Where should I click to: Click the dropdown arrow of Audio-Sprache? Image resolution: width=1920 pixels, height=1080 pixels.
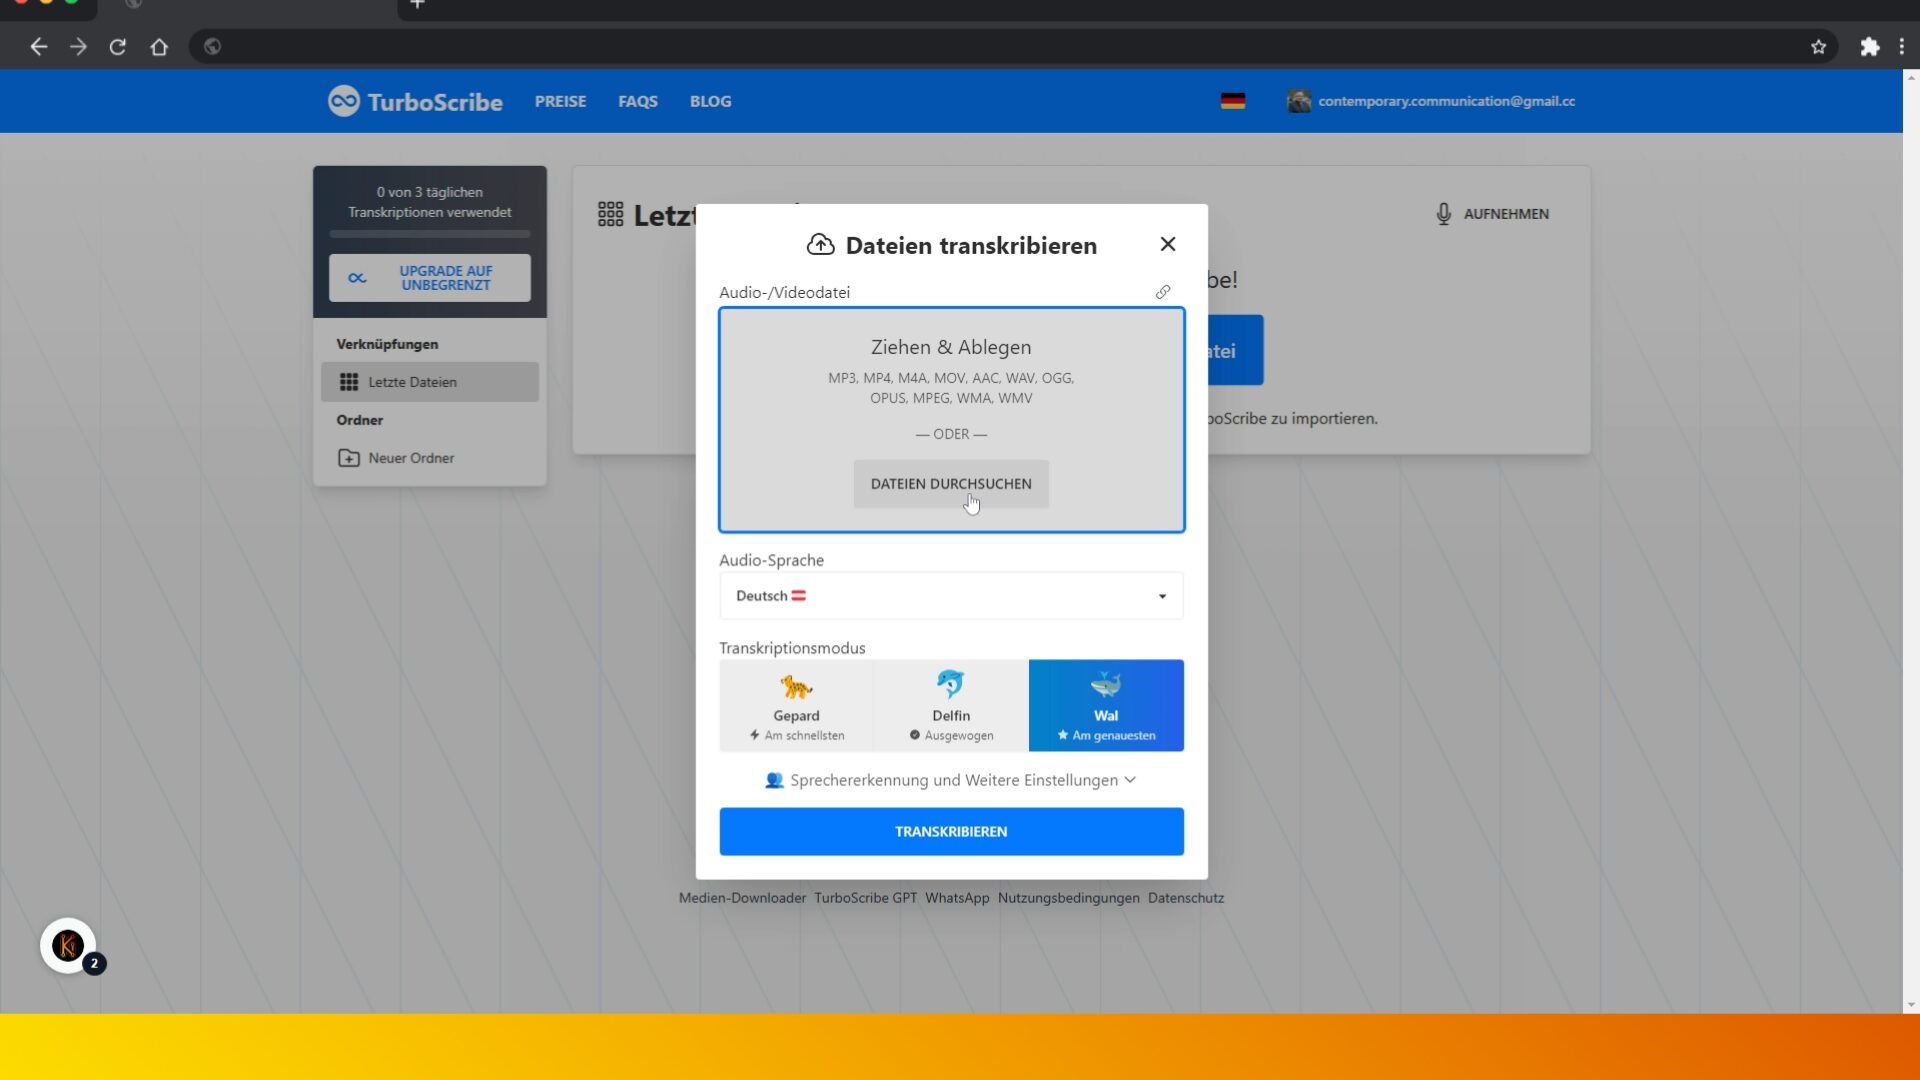1162,597
